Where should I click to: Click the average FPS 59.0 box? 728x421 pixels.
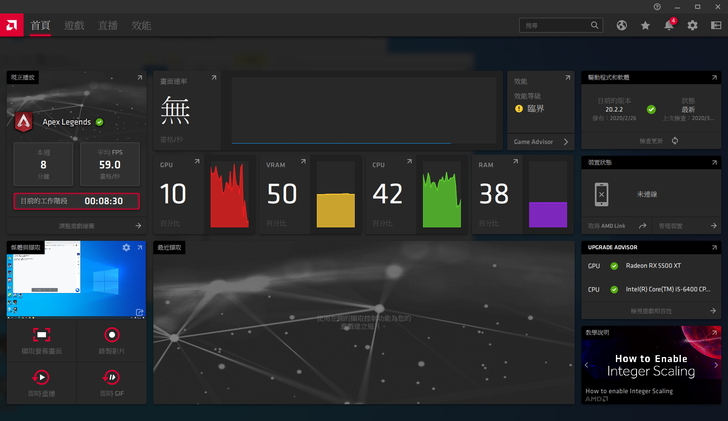click(x=110, y=164)
